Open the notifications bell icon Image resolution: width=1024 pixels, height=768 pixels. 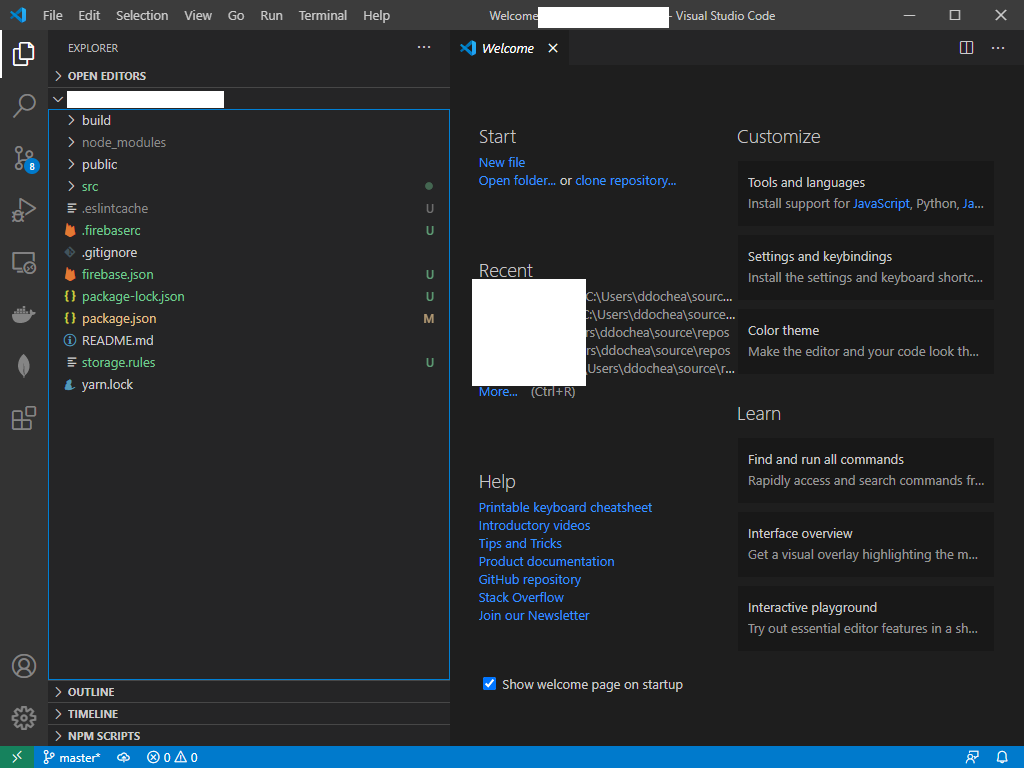coord(1001,758)
